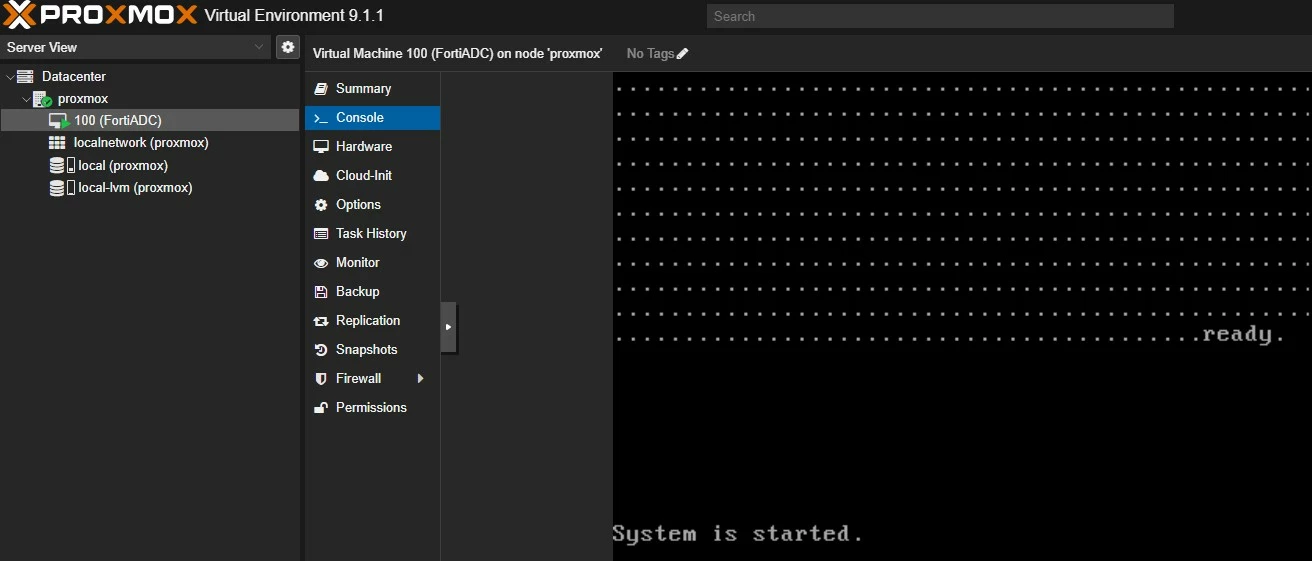Image resolution: width=1312 pixels, height=561 pixels.
Task: Click the Options gear icon
Action: 321,205
